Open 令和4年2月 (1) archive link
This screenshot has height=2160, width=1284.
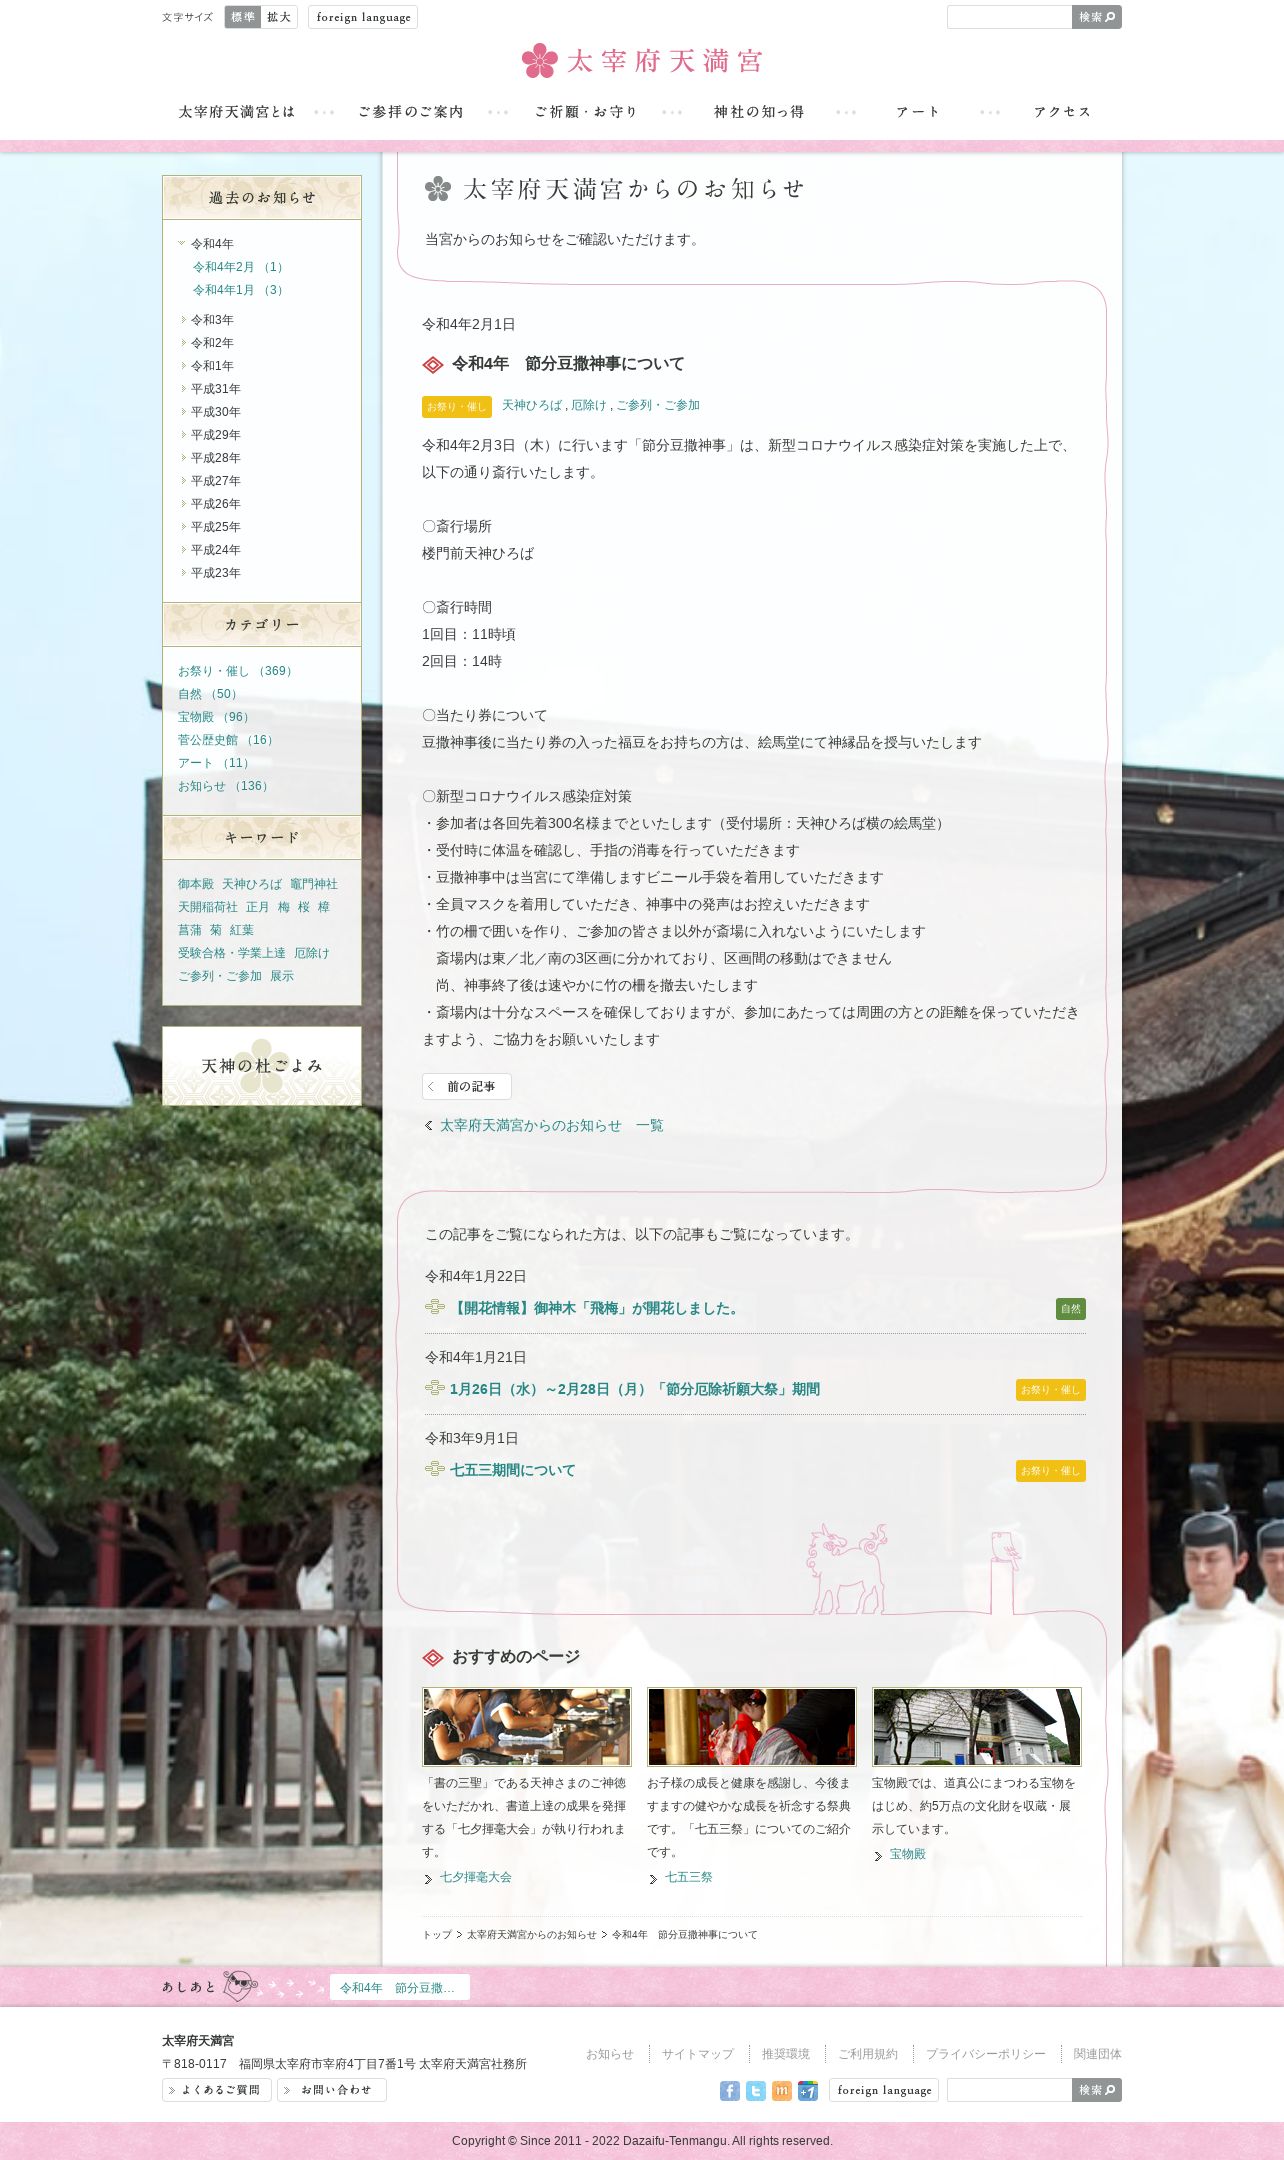[x=240, y=267]
